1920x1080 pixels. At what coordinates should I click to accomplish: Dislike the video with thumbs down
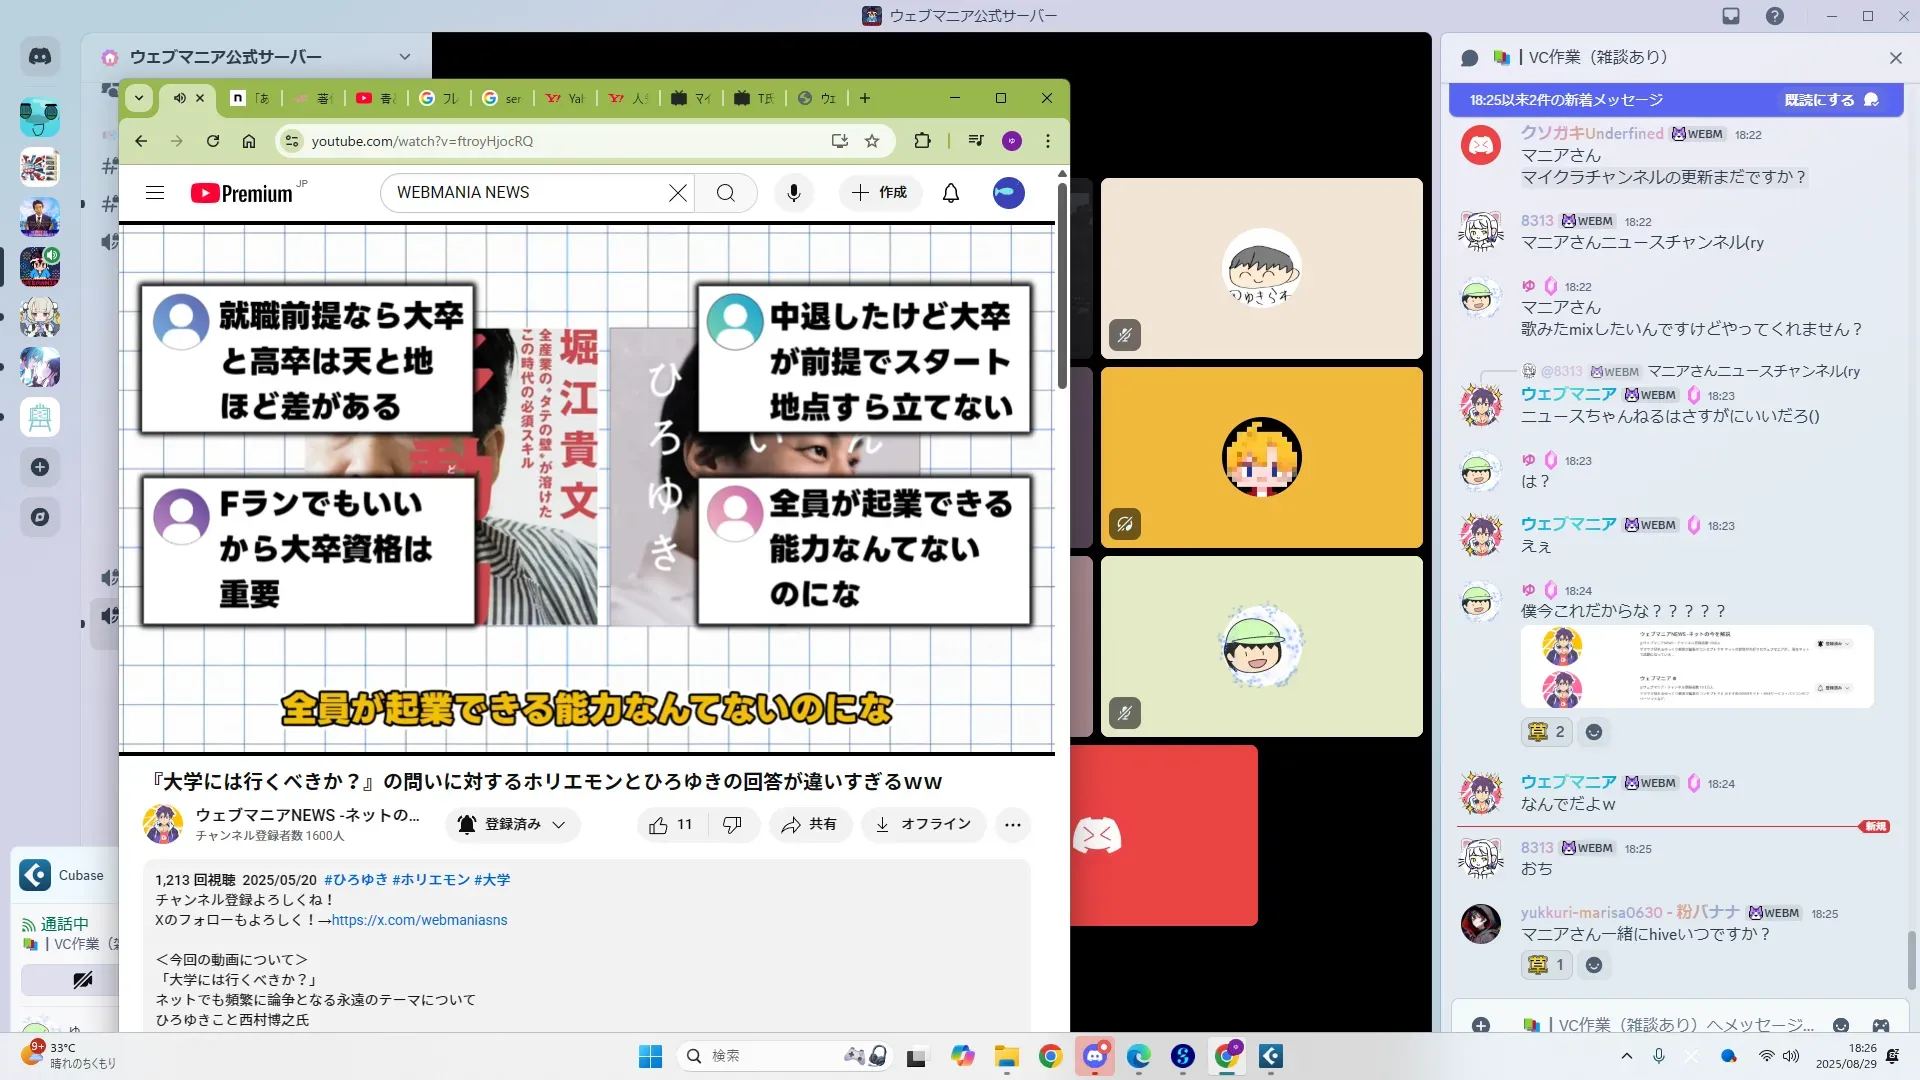[x=732, y=825]
